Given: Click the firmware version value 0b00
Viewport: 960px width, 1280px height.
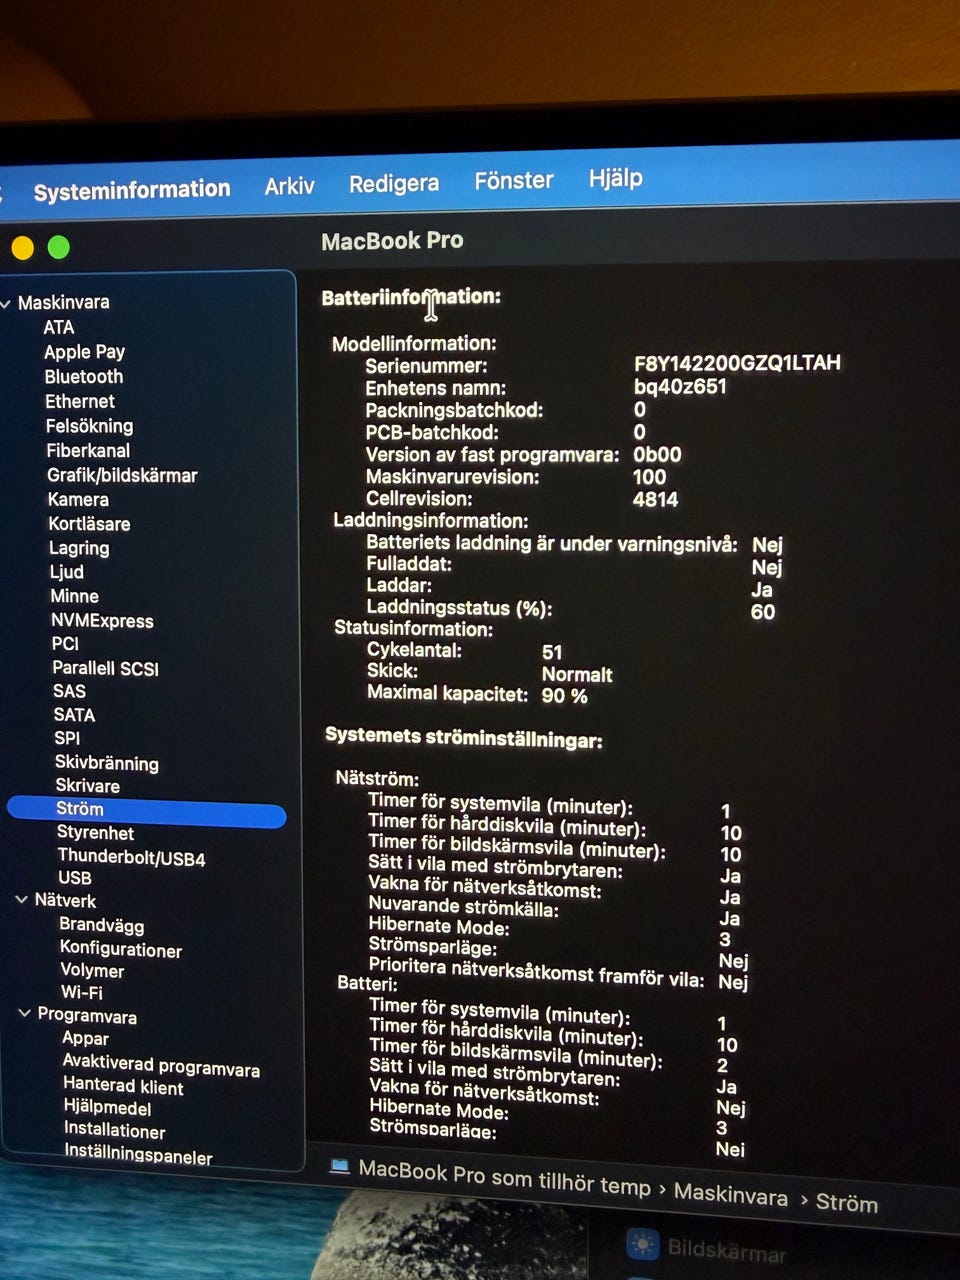Looking at the screenshot, I should point(657,455).
